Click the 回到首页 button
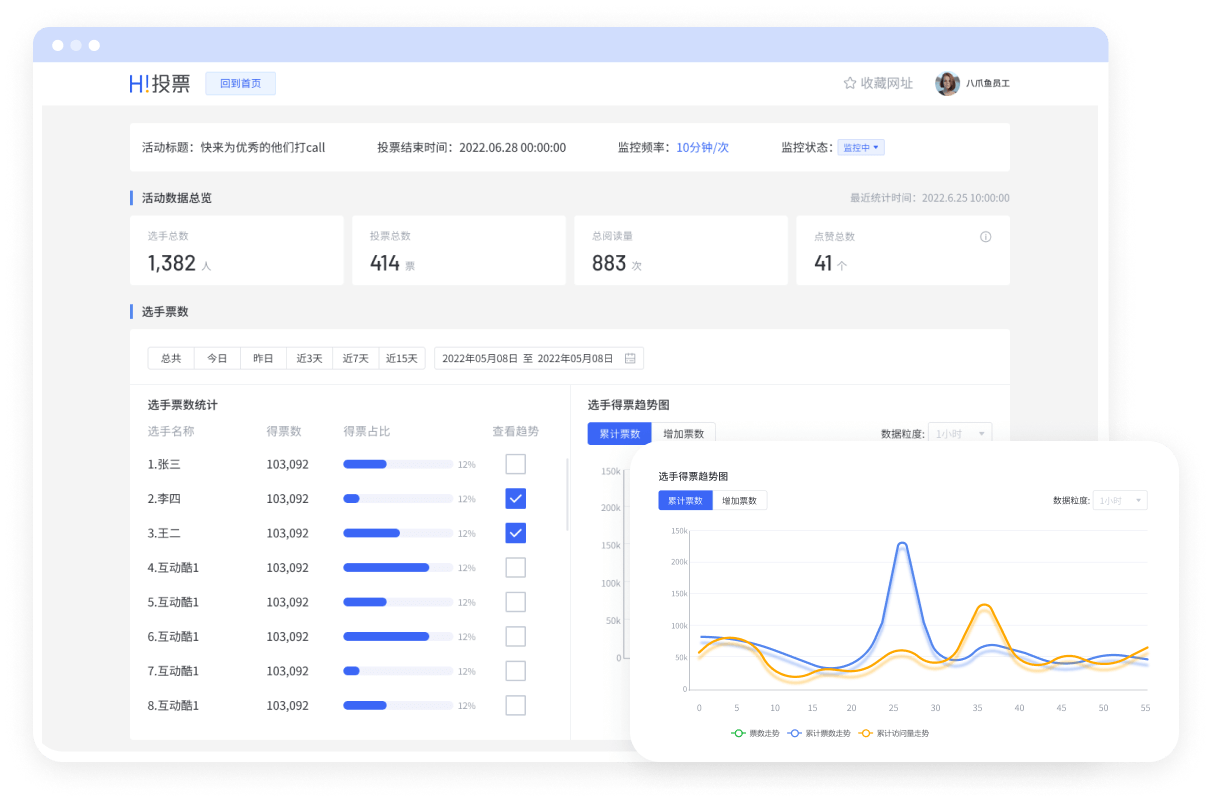Image resolution: width=1213 pixels, height=802 pixels. [240, 83]
